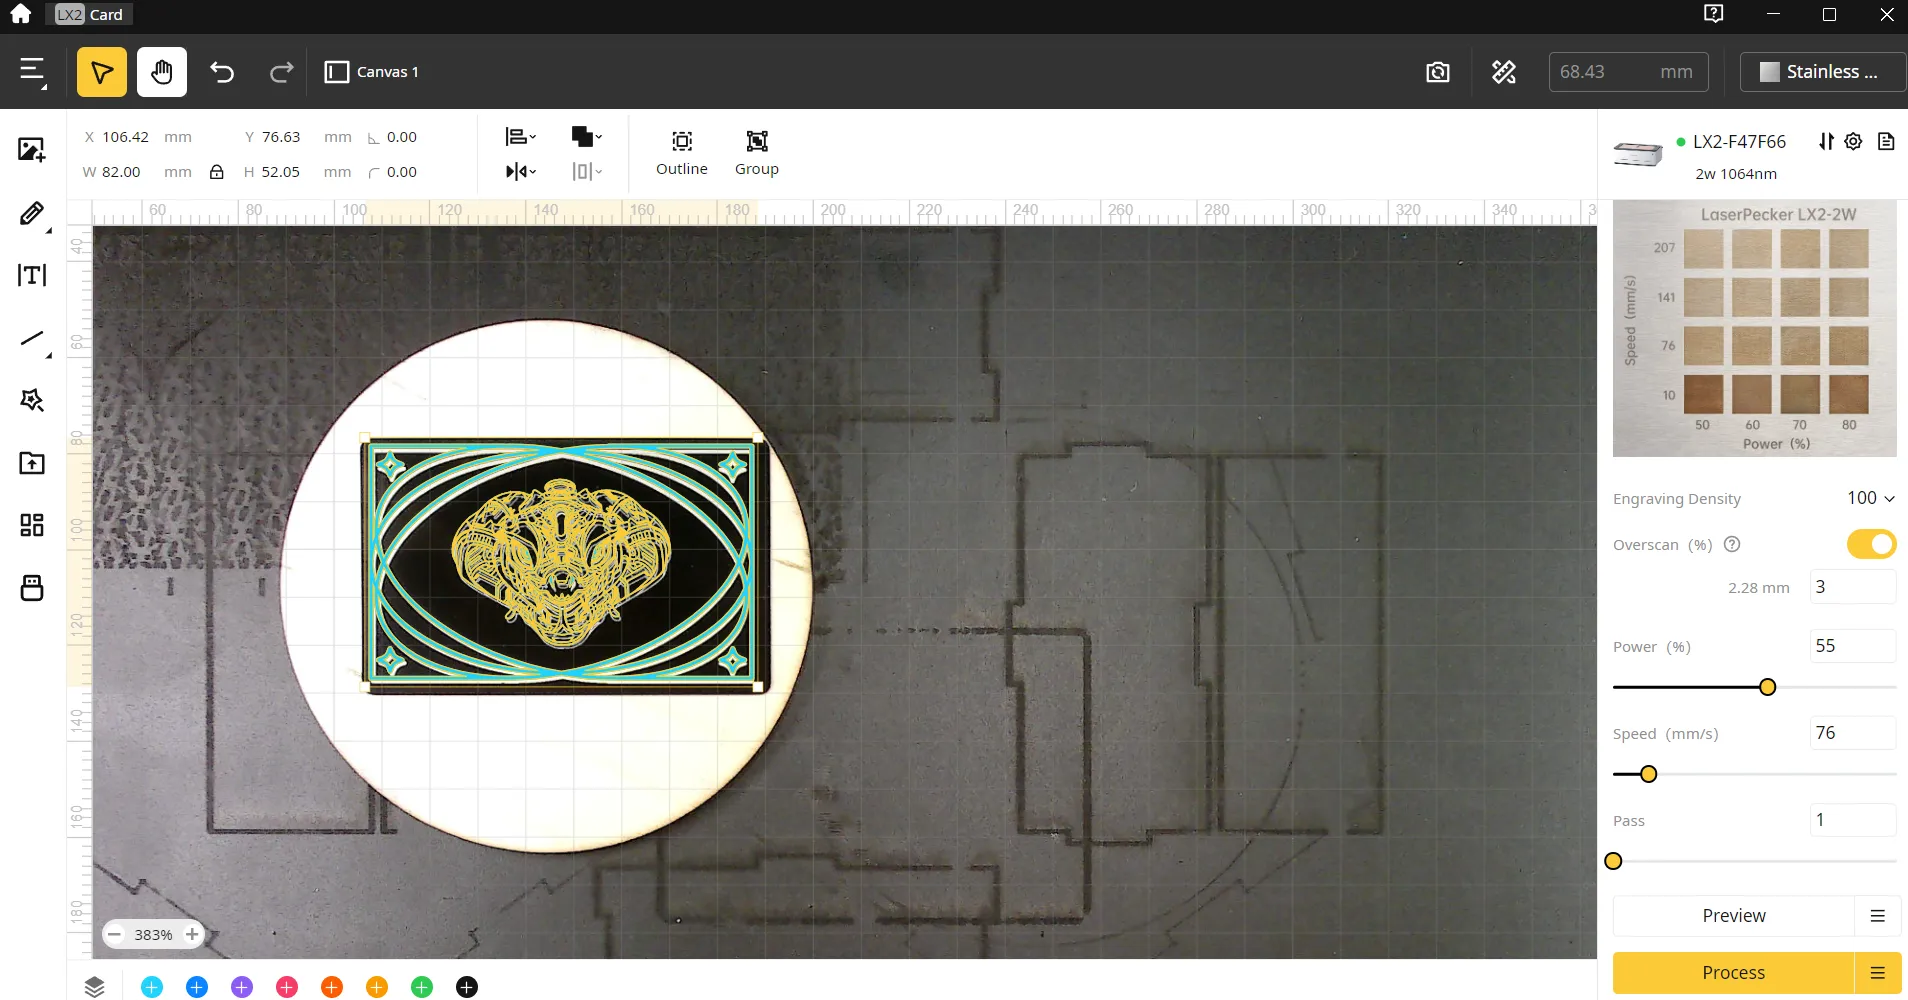The width and height of the screenshot is (1908, 1000).
Task: Expand the align options dropdown
Action: point(520,137)
